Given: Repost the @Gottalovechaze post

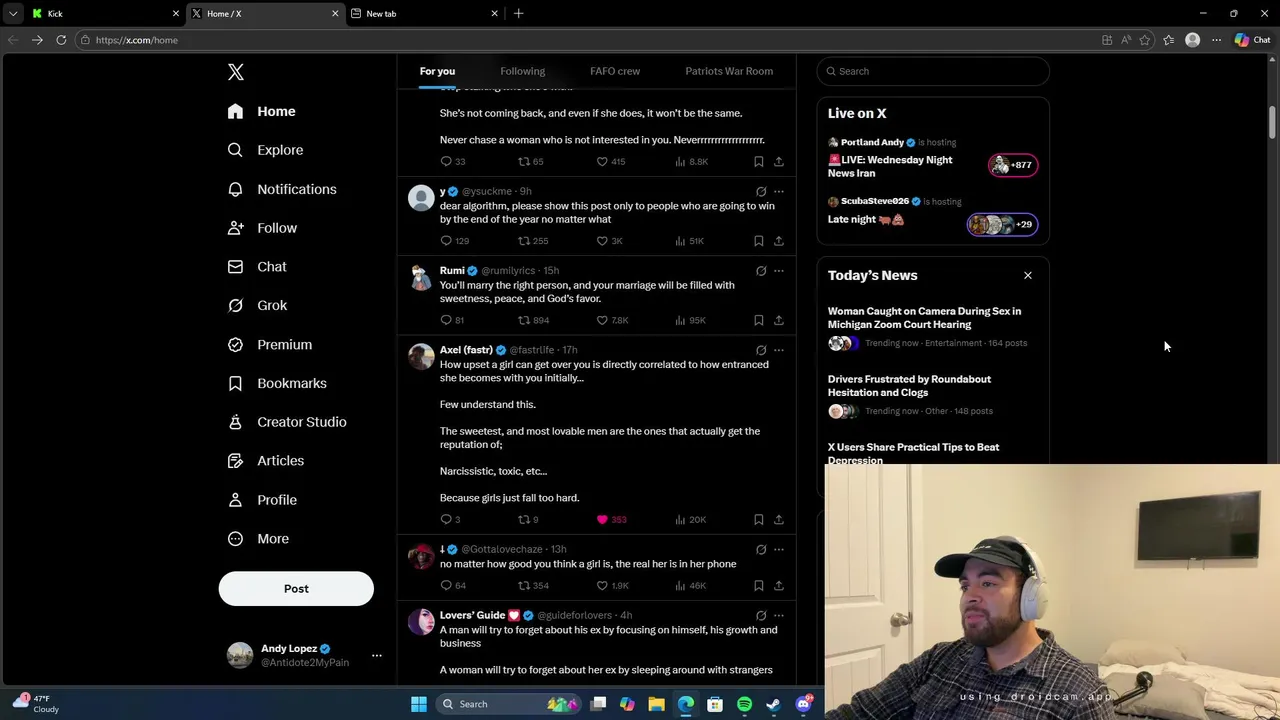Looking at the screenshot, I should click(x=523, y=586).
